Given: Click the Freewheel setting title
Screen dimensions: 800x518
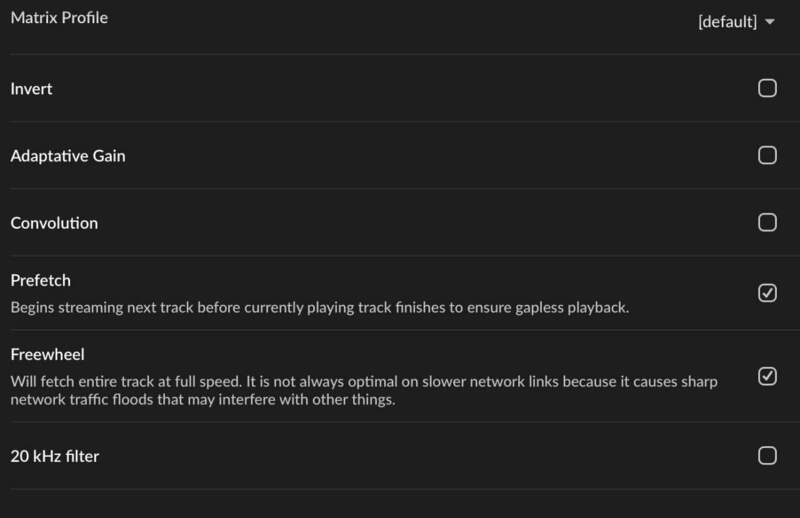Looking at the screenshot, I should [x=47, y=355].
